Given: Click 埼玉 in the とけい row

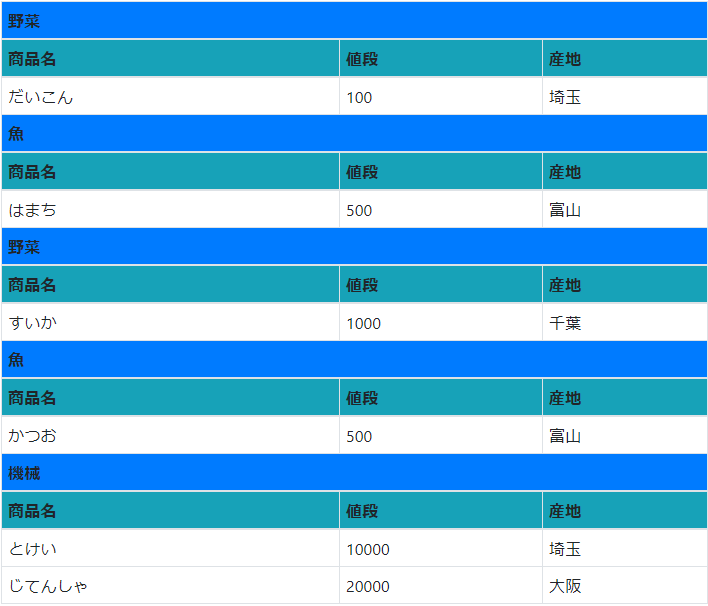Looking at the screenshot, I should click(x=564, y=549).
